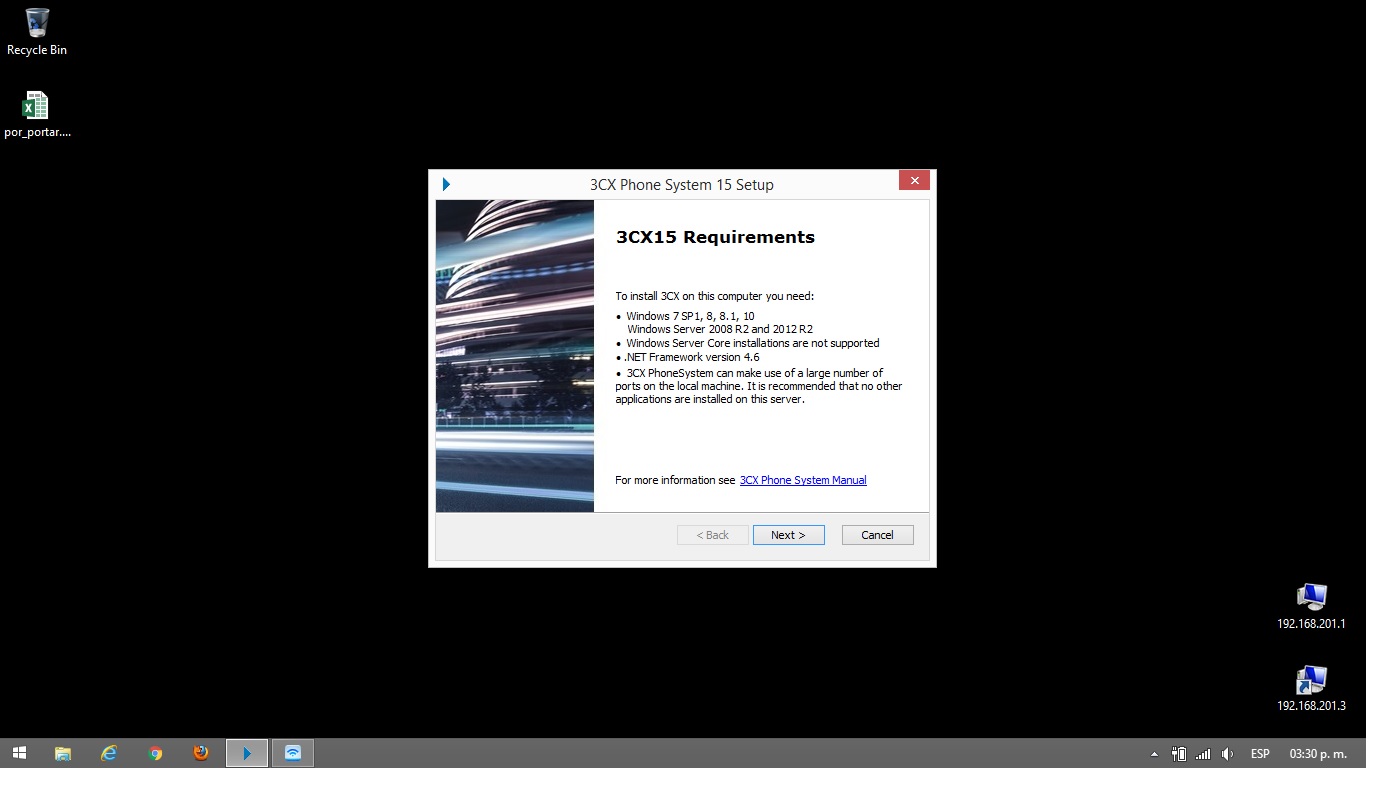Open the ESP input language selector
Screen dimensions: 1376x808
pyautogui.click(x=1260, y=754)
